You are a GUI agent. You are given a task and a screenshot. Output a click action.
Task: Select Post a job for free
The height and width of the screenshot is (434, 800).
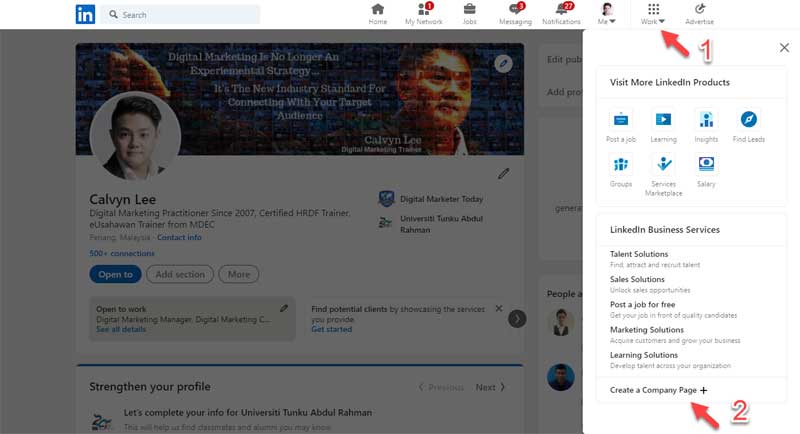tap(642, 304)
